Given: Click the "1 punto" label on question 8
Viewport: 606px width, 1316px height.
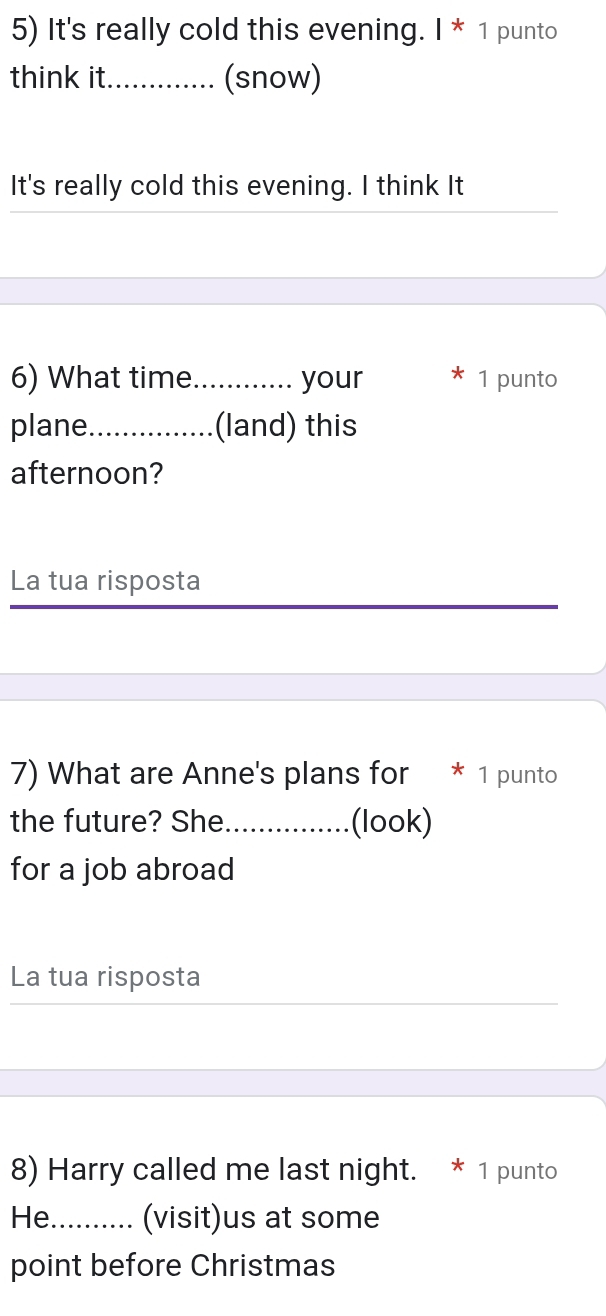Looking at the screenshot, I should coord(517,1170).
